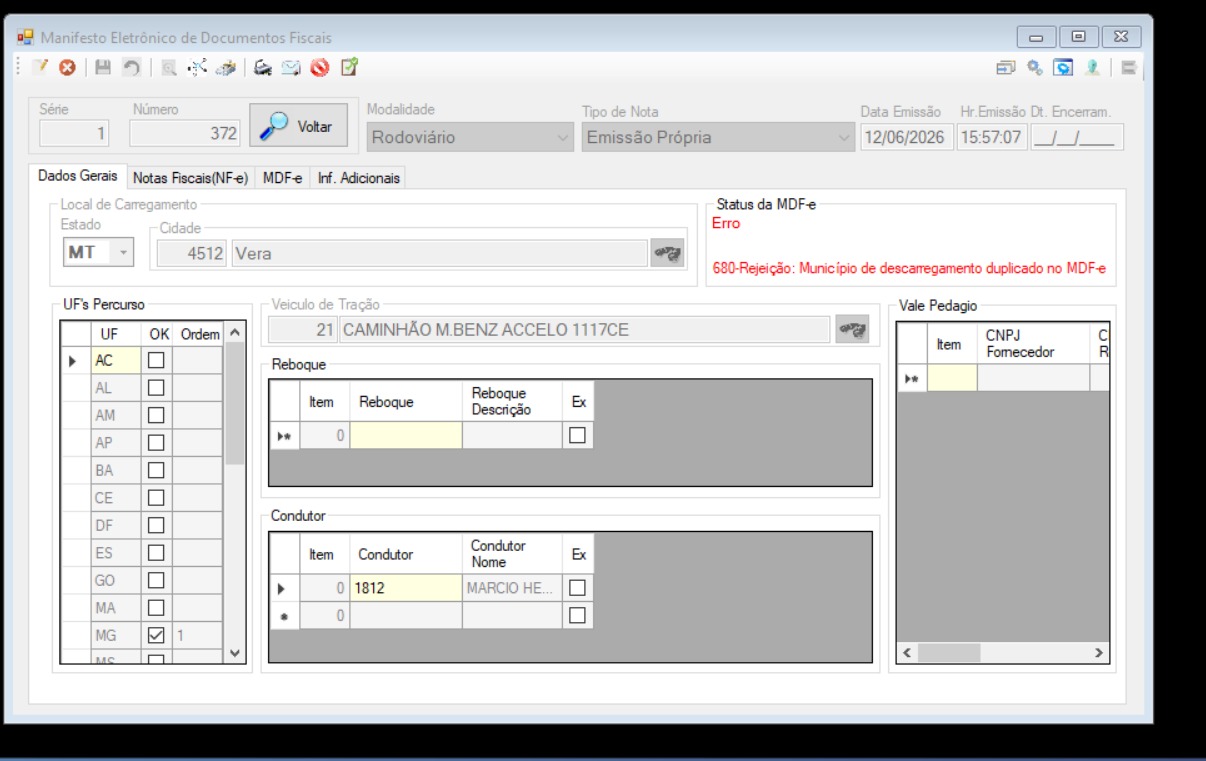Click the yellow Reboque input cell
This screenshot has width=1206, height=761.
pyautogui.click(x=406, y=435)
